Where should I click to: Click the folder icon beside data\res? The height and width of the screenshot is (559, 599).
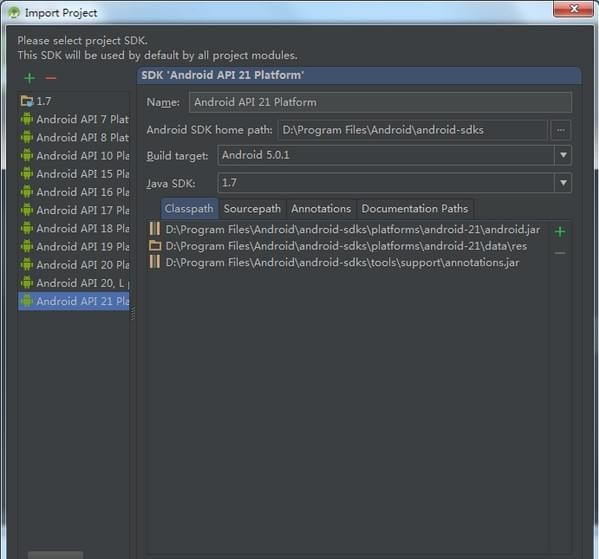click(x=155, y=246)
